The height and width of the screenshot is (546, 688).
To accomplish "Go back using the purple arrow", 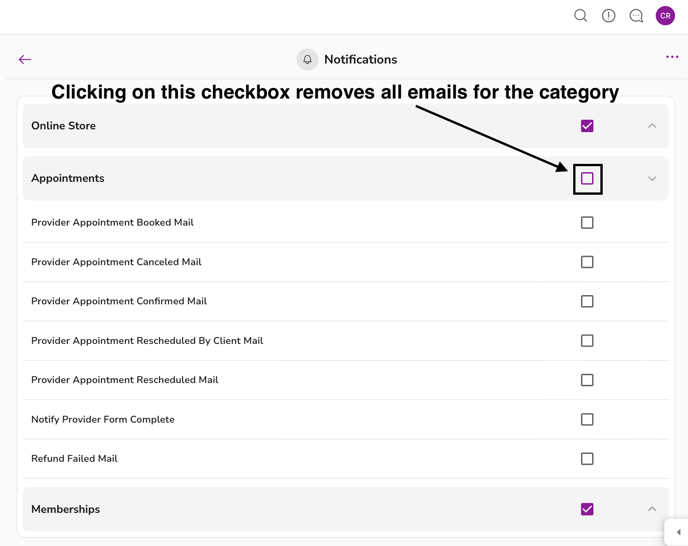I will point(25,60).
